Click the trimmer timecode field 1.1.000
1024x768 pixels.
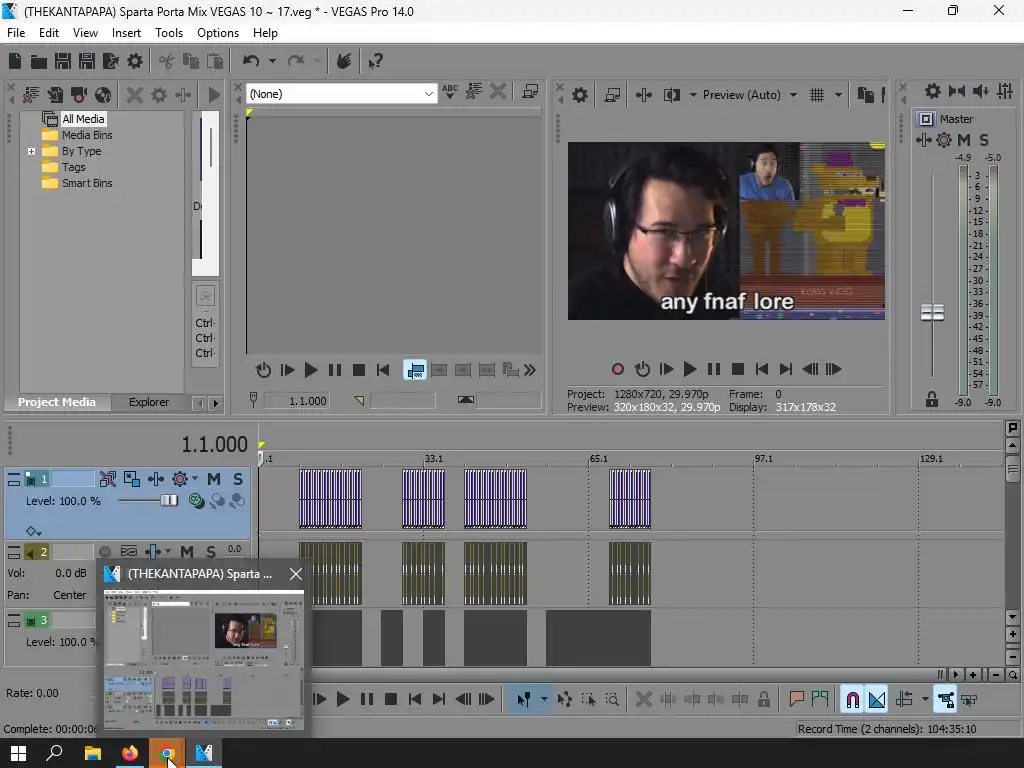296,401
